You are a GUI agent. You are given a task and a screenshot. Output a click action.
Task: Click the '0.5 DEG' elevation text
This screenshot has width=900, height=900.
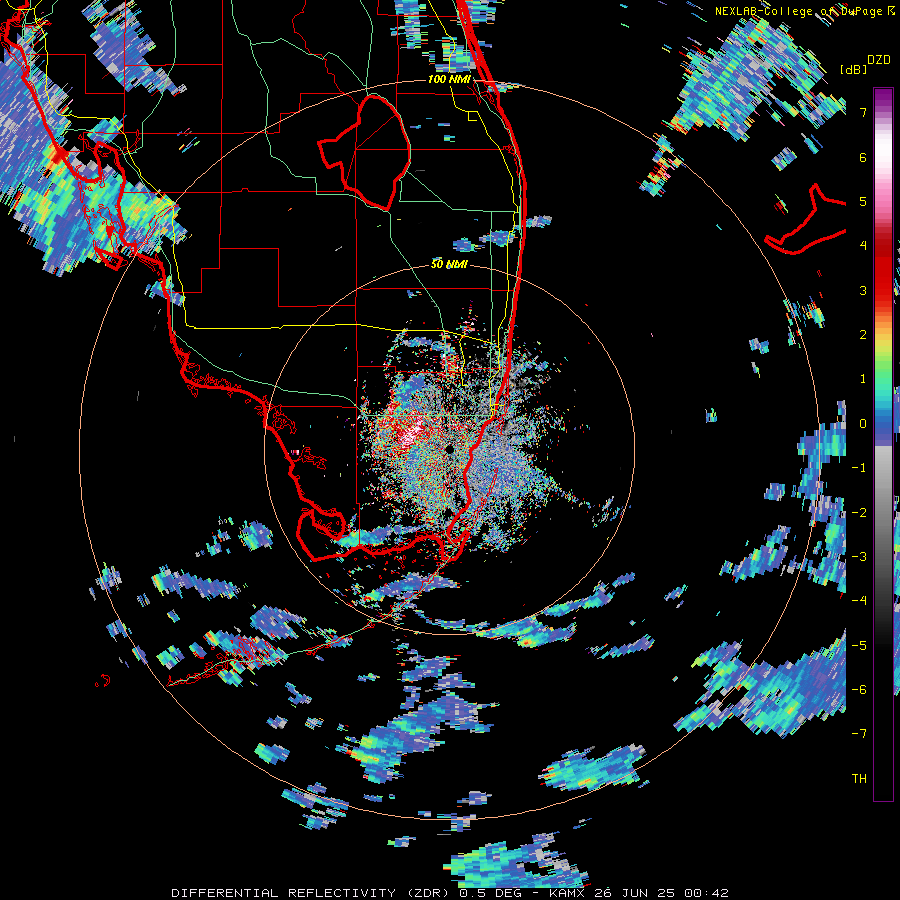pos(490,893)
